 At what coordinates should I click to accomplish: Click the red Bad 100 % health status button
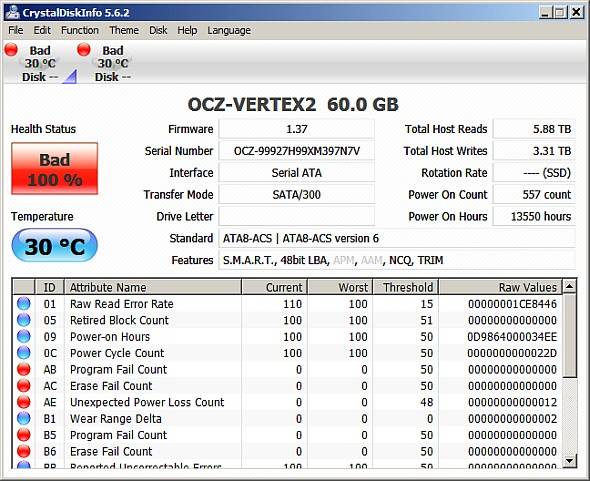(x=55, y=169)
